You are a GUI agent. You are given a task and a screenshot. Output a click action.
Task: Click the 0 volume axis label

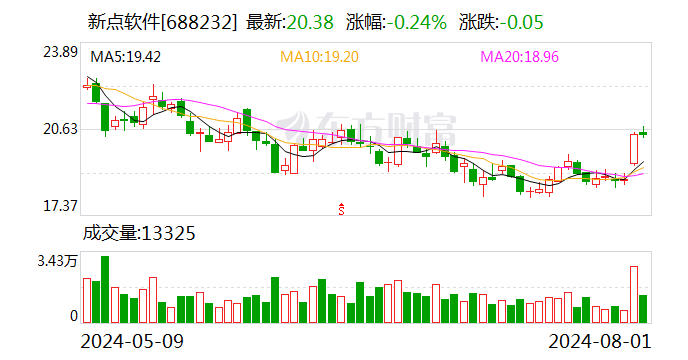pyautogui.click(x=74, y=316)
